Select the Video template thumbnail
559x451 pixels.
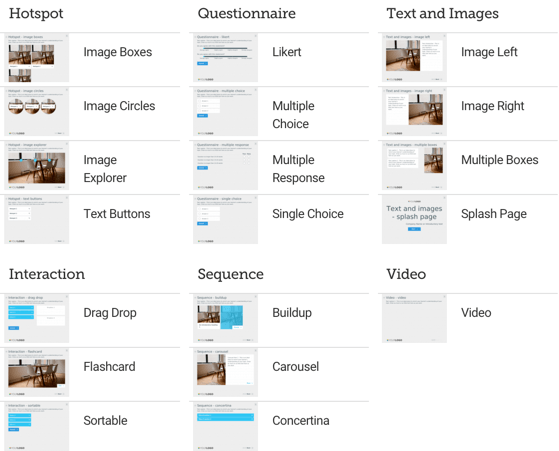tap(414, 319)
